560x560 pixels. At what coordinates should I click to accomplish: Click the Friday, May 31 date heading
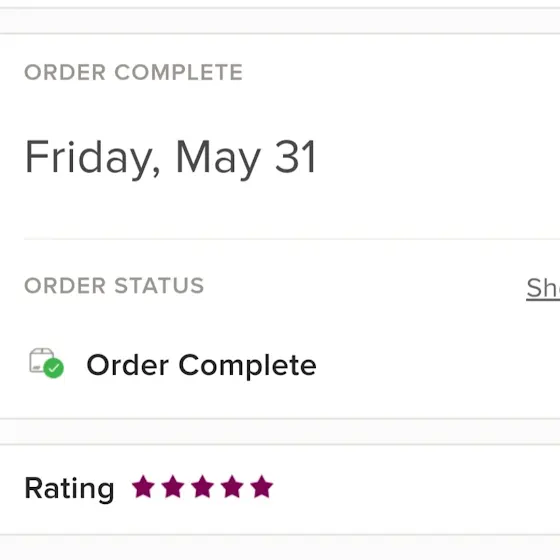coord(171,158)
